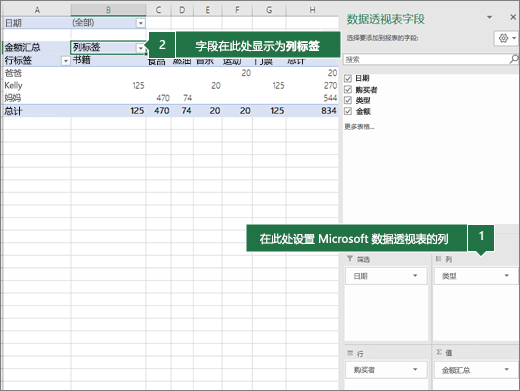Open the 列标签 dropdown arrow
520x391 pixels.
click(141, 48)
